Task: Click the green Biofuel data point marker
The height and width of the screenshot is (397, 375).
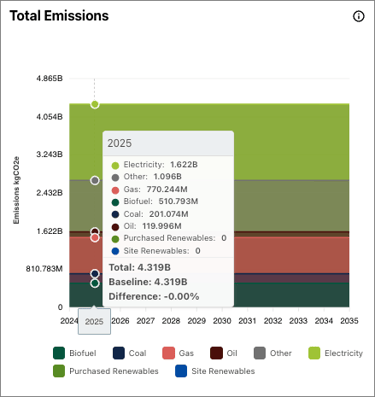Action: click(x=95, y=283)
